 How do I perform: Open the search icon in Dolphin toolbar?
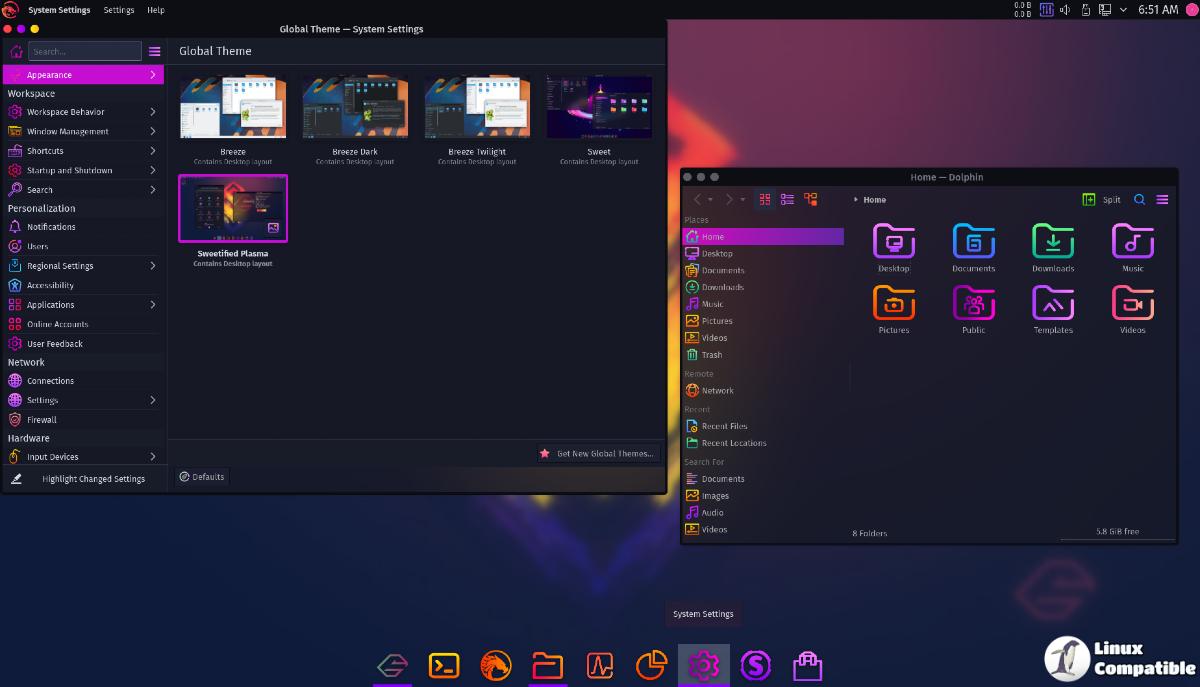click(1139, 200)
